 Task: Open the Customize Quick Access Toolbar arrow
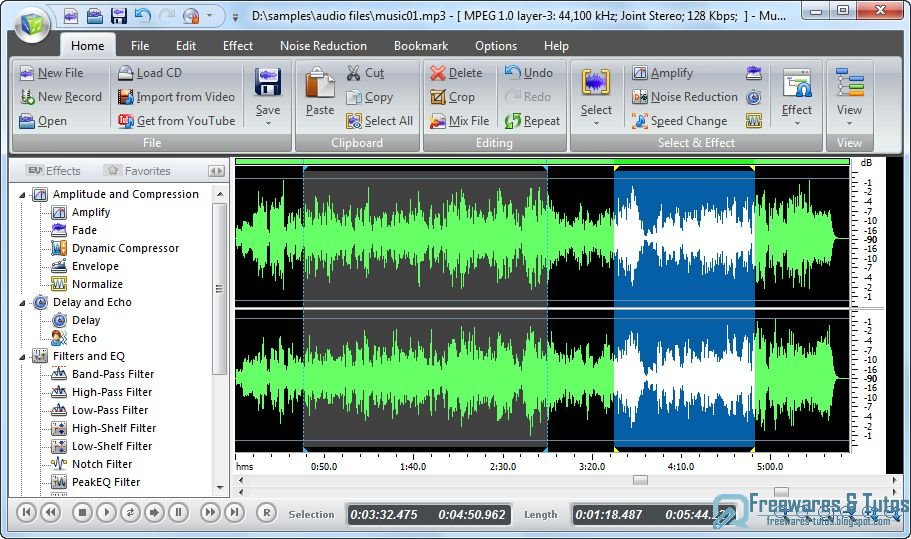235,17
